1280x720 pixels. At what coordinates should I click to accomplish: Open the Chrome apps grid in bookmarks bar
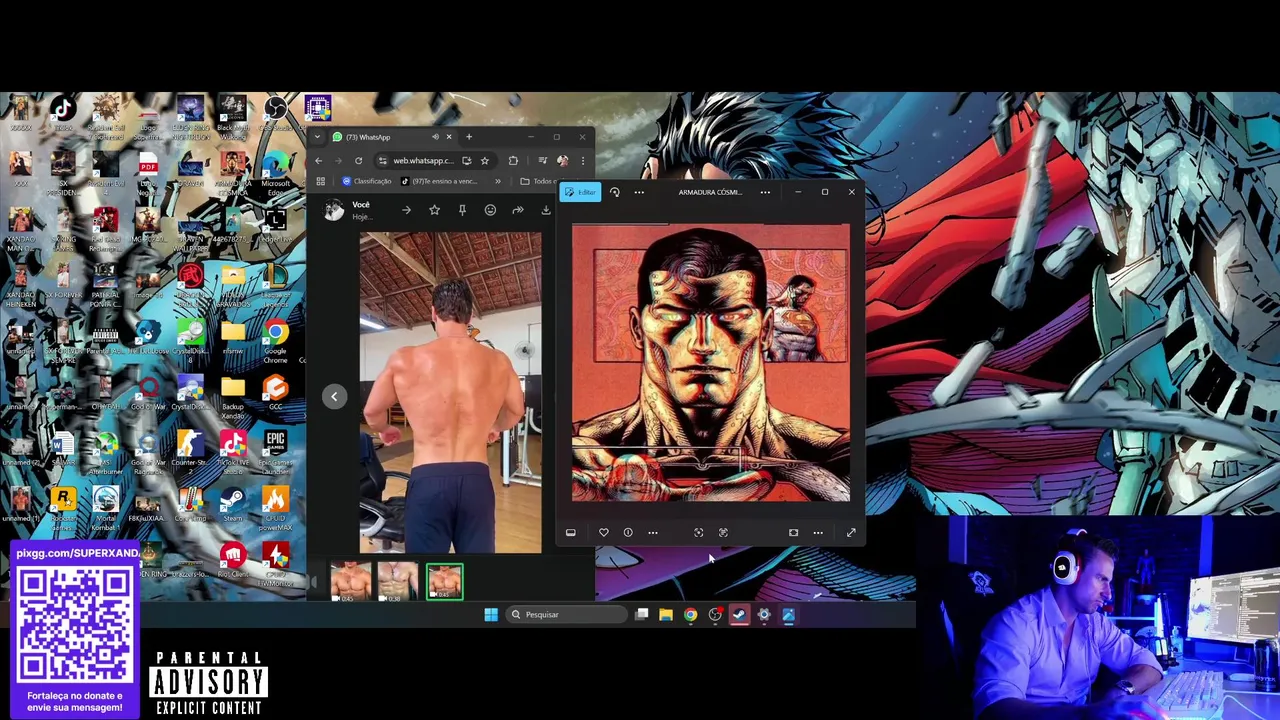pyautogui.click(x=321, y=181)
